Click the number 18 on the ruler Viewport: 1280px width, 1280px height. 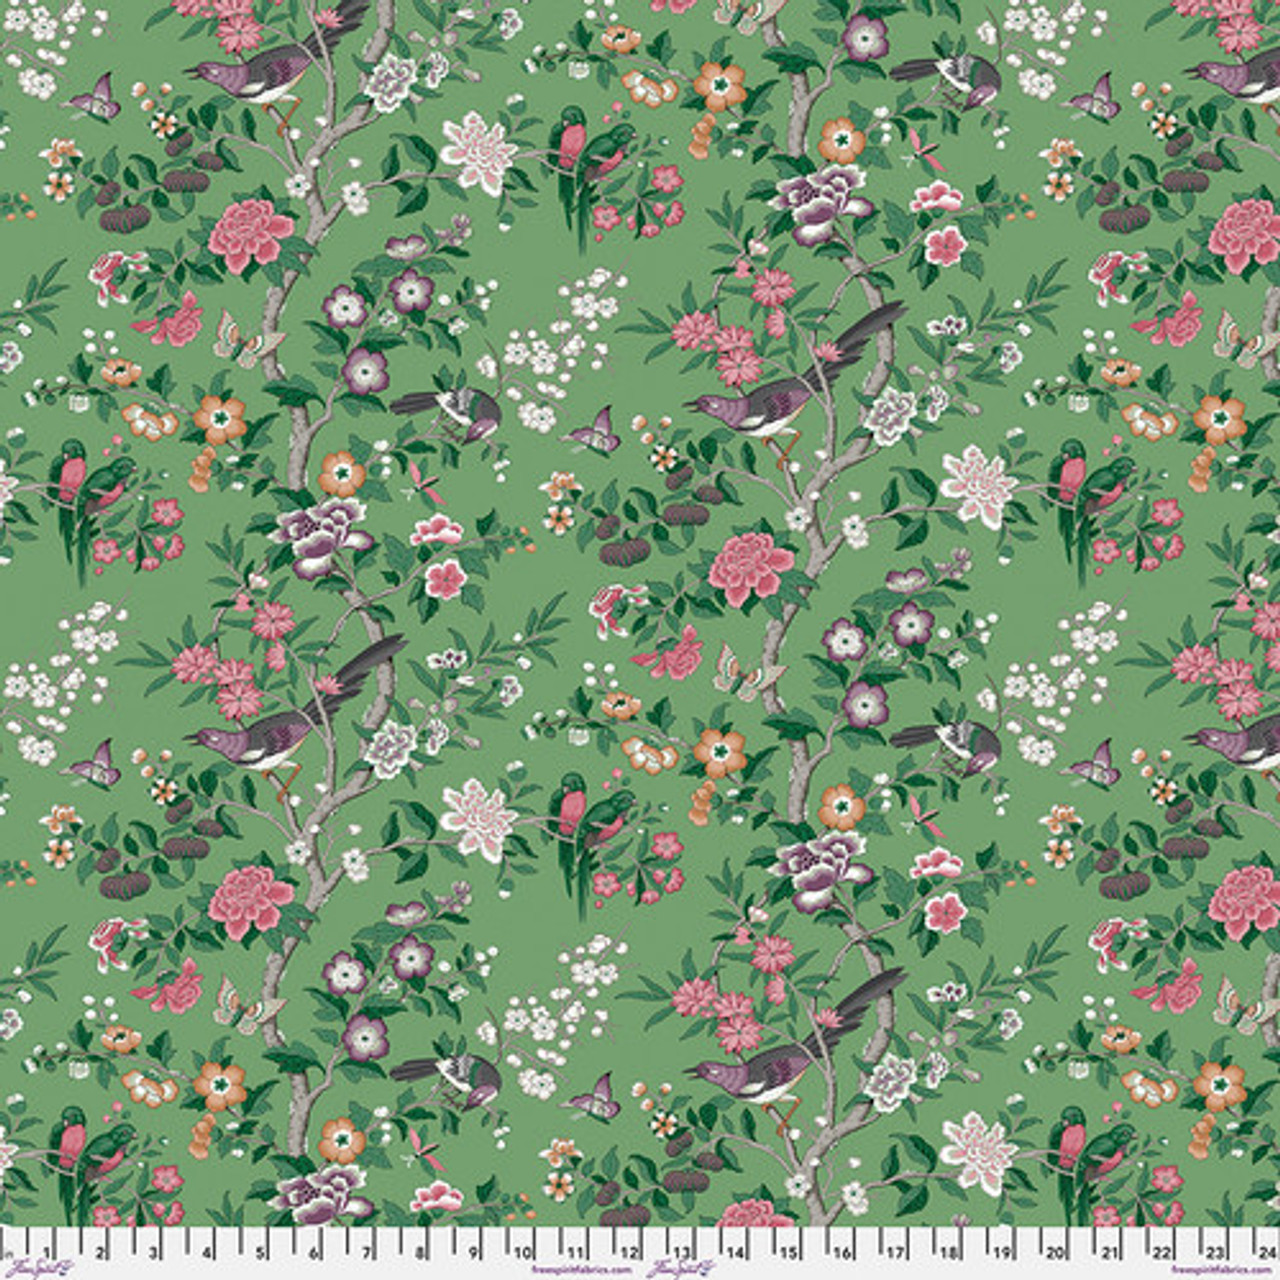coord(948,1251)
